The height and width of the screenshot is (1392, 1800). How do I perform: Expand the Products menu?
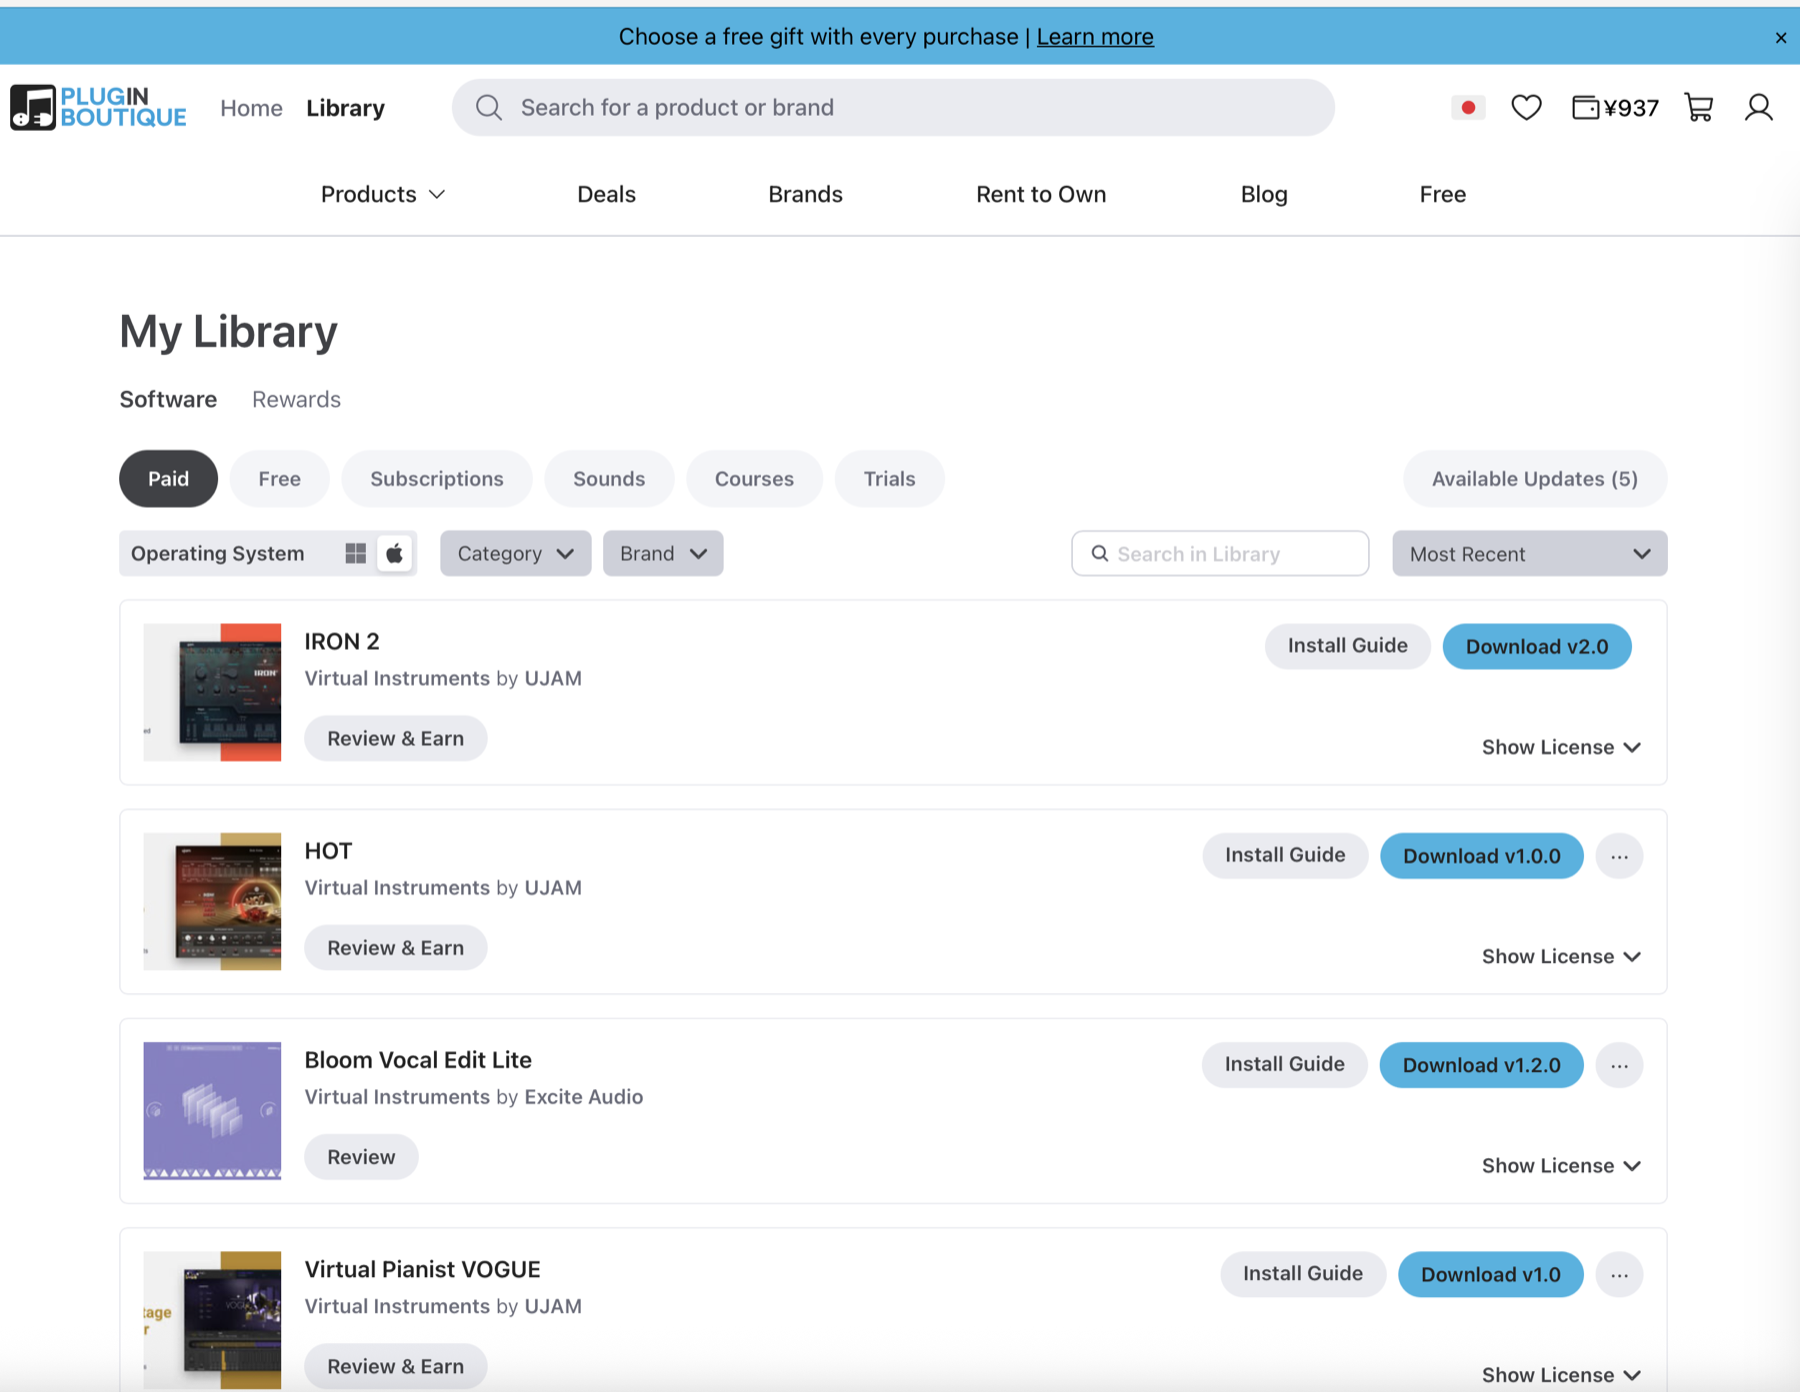(x=383, y=194)
